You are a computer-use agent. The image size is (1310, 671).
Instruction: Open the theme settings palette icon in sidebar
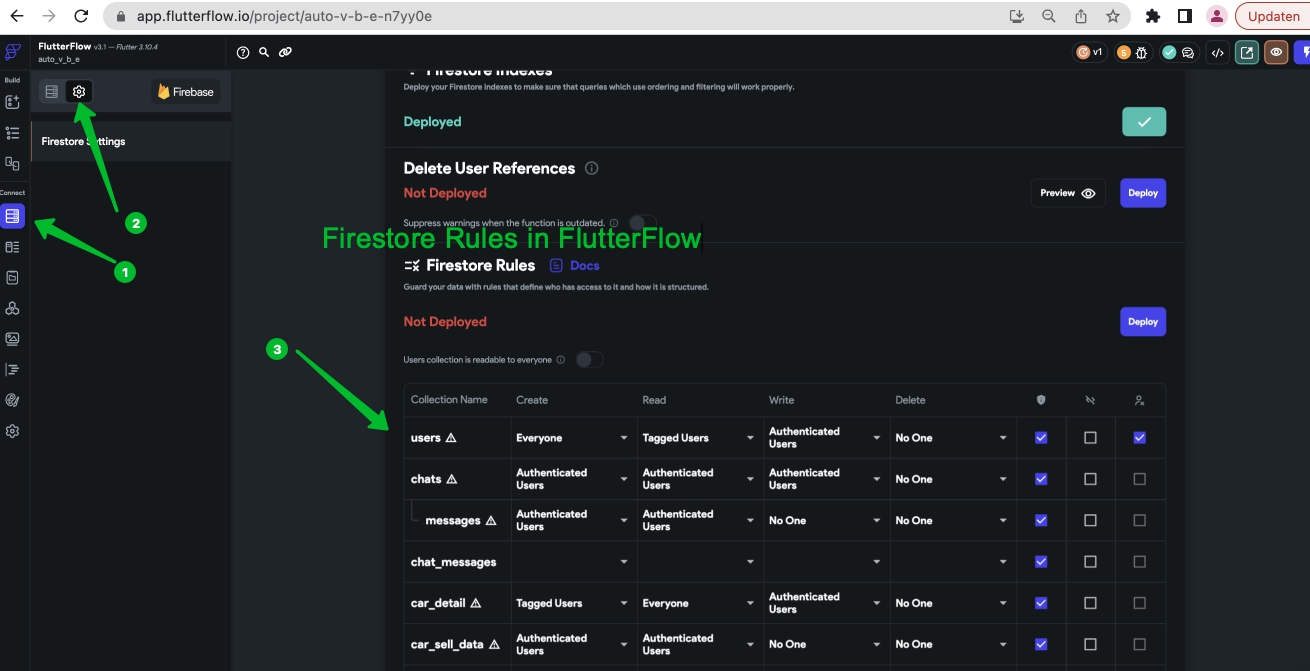tap(12, 400)
